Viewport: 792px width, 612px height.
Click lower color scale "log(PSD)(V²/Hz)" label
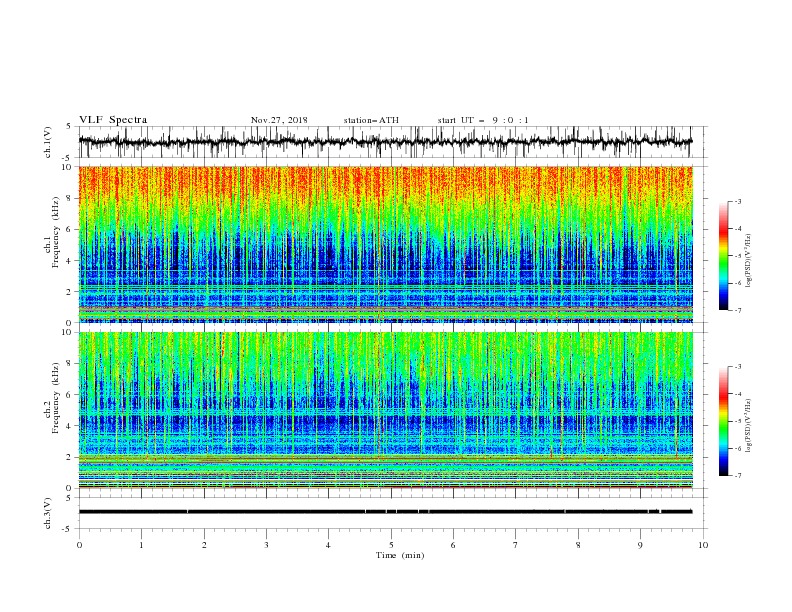click(x=749, y=426)
